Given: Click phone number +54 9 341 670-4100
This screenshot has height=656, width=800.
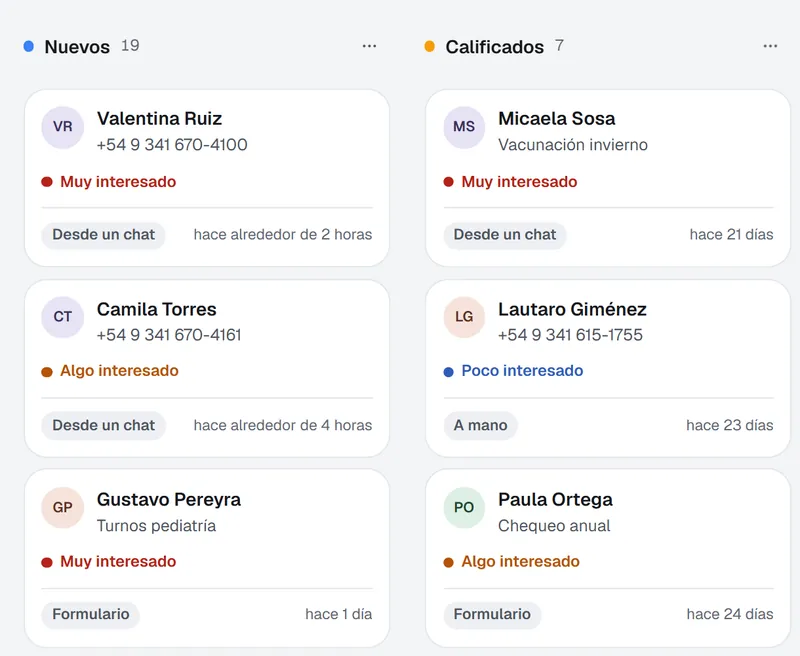Looking at the screenshot, I should click(x=172, y=145).
